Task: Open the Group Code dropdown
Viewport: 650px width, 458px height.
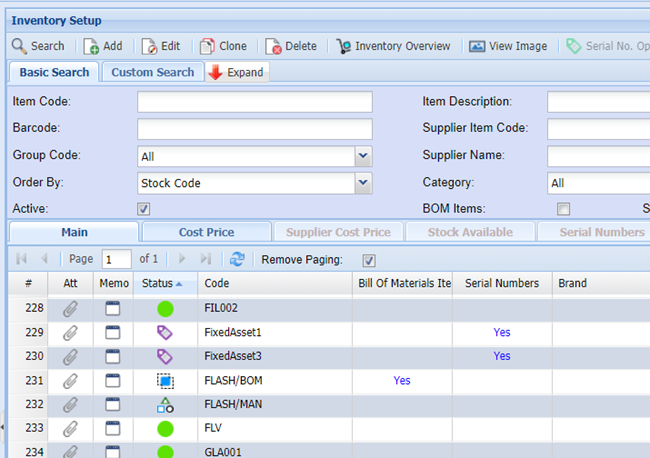Action: [x=363, y=156]
